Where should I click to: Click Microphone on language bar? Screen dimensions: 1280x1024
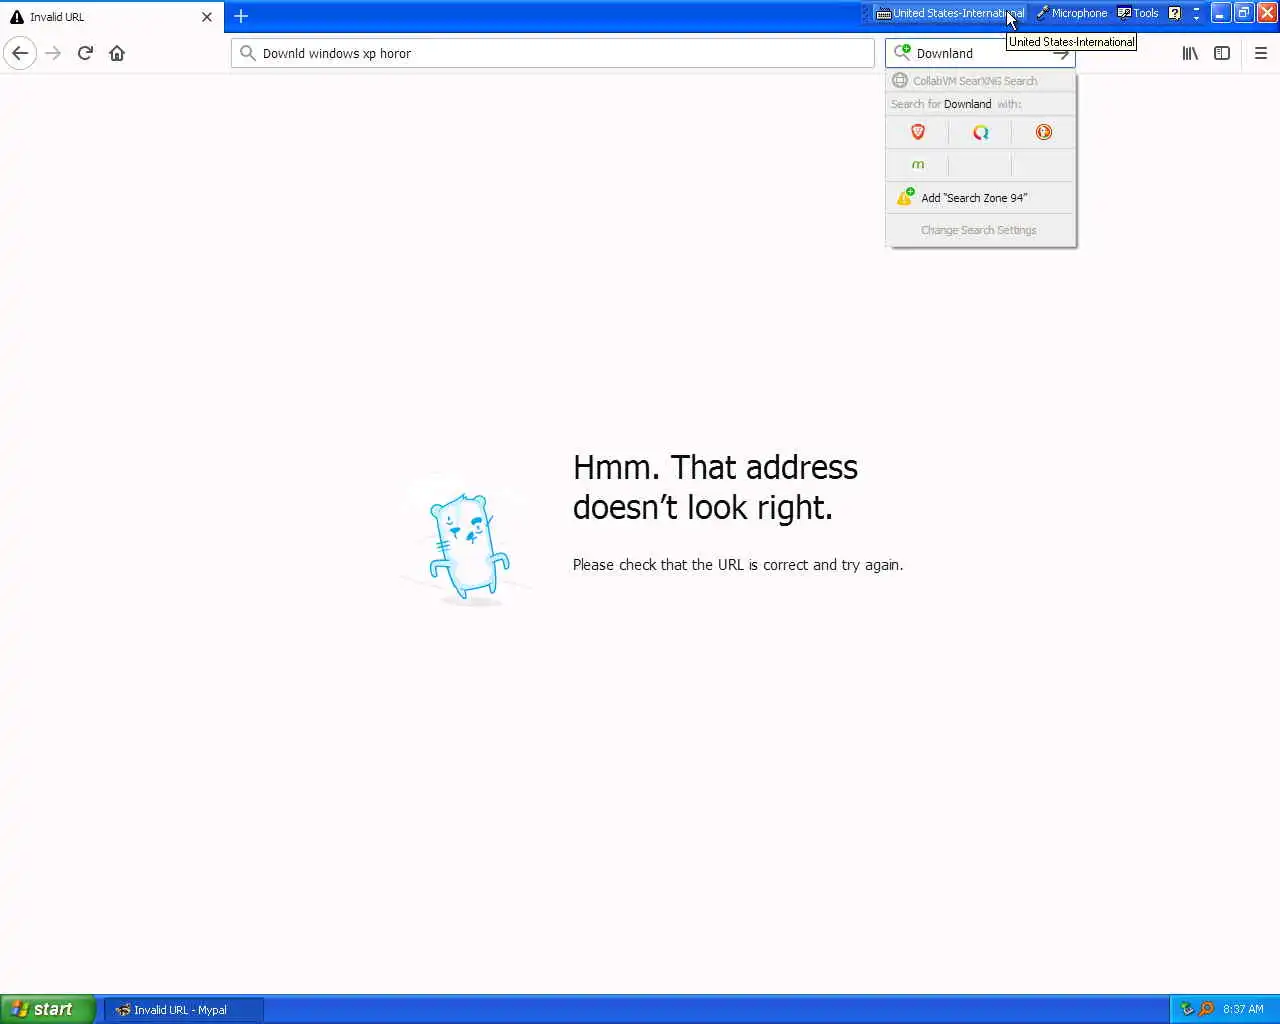point(1071,13)
